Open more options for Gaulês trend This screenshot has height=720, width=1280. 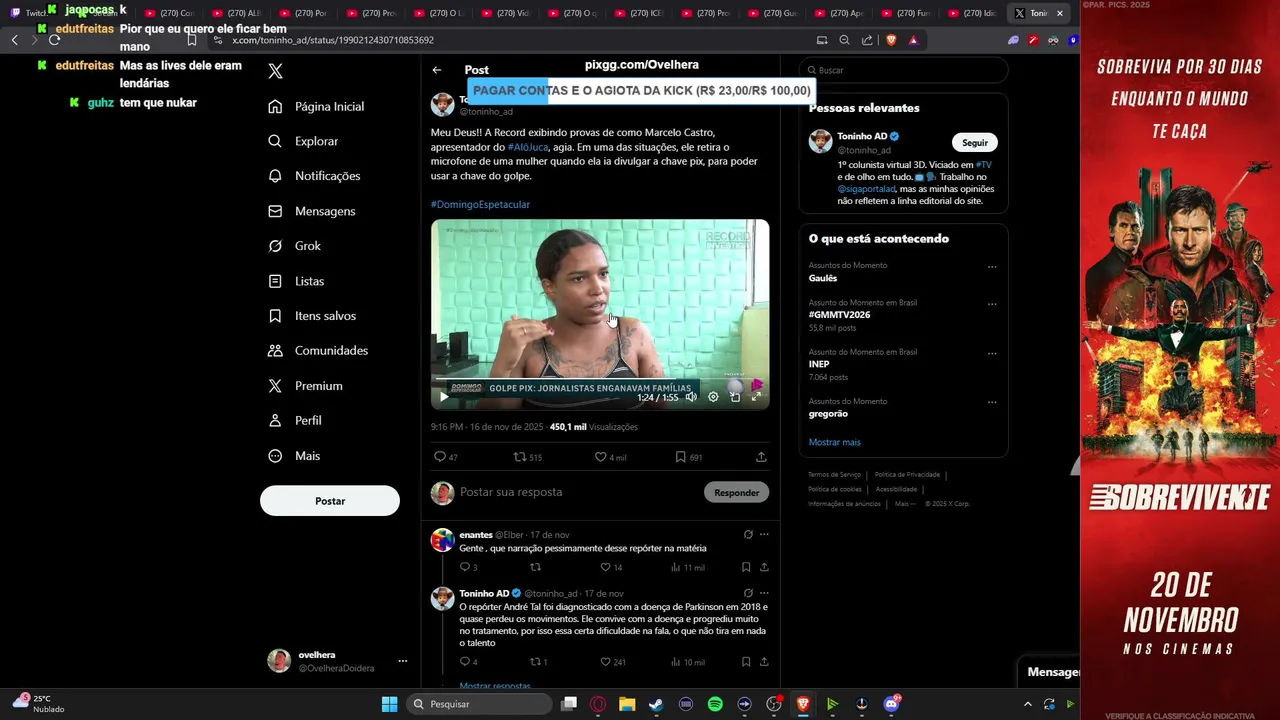992,267
